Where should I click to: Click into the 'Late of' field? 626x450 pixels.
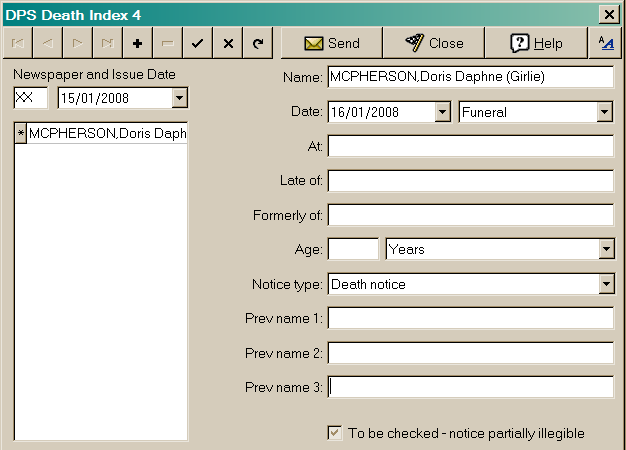[x=470, y=181]
